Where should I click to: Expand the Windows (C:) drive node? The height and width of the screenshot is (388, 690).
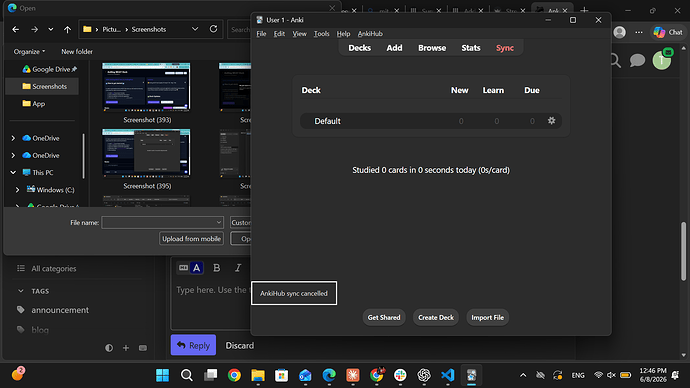point(18,190)
